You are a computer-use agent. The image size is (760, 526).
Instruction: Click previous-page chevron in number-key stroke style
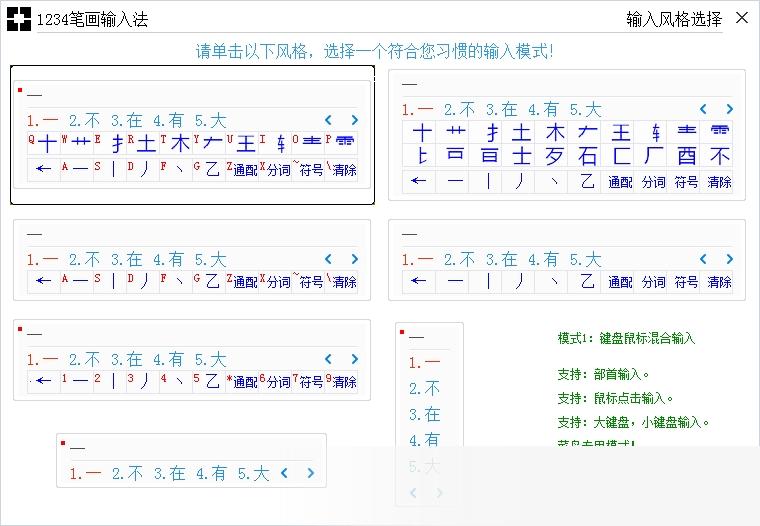coord(328,359)
